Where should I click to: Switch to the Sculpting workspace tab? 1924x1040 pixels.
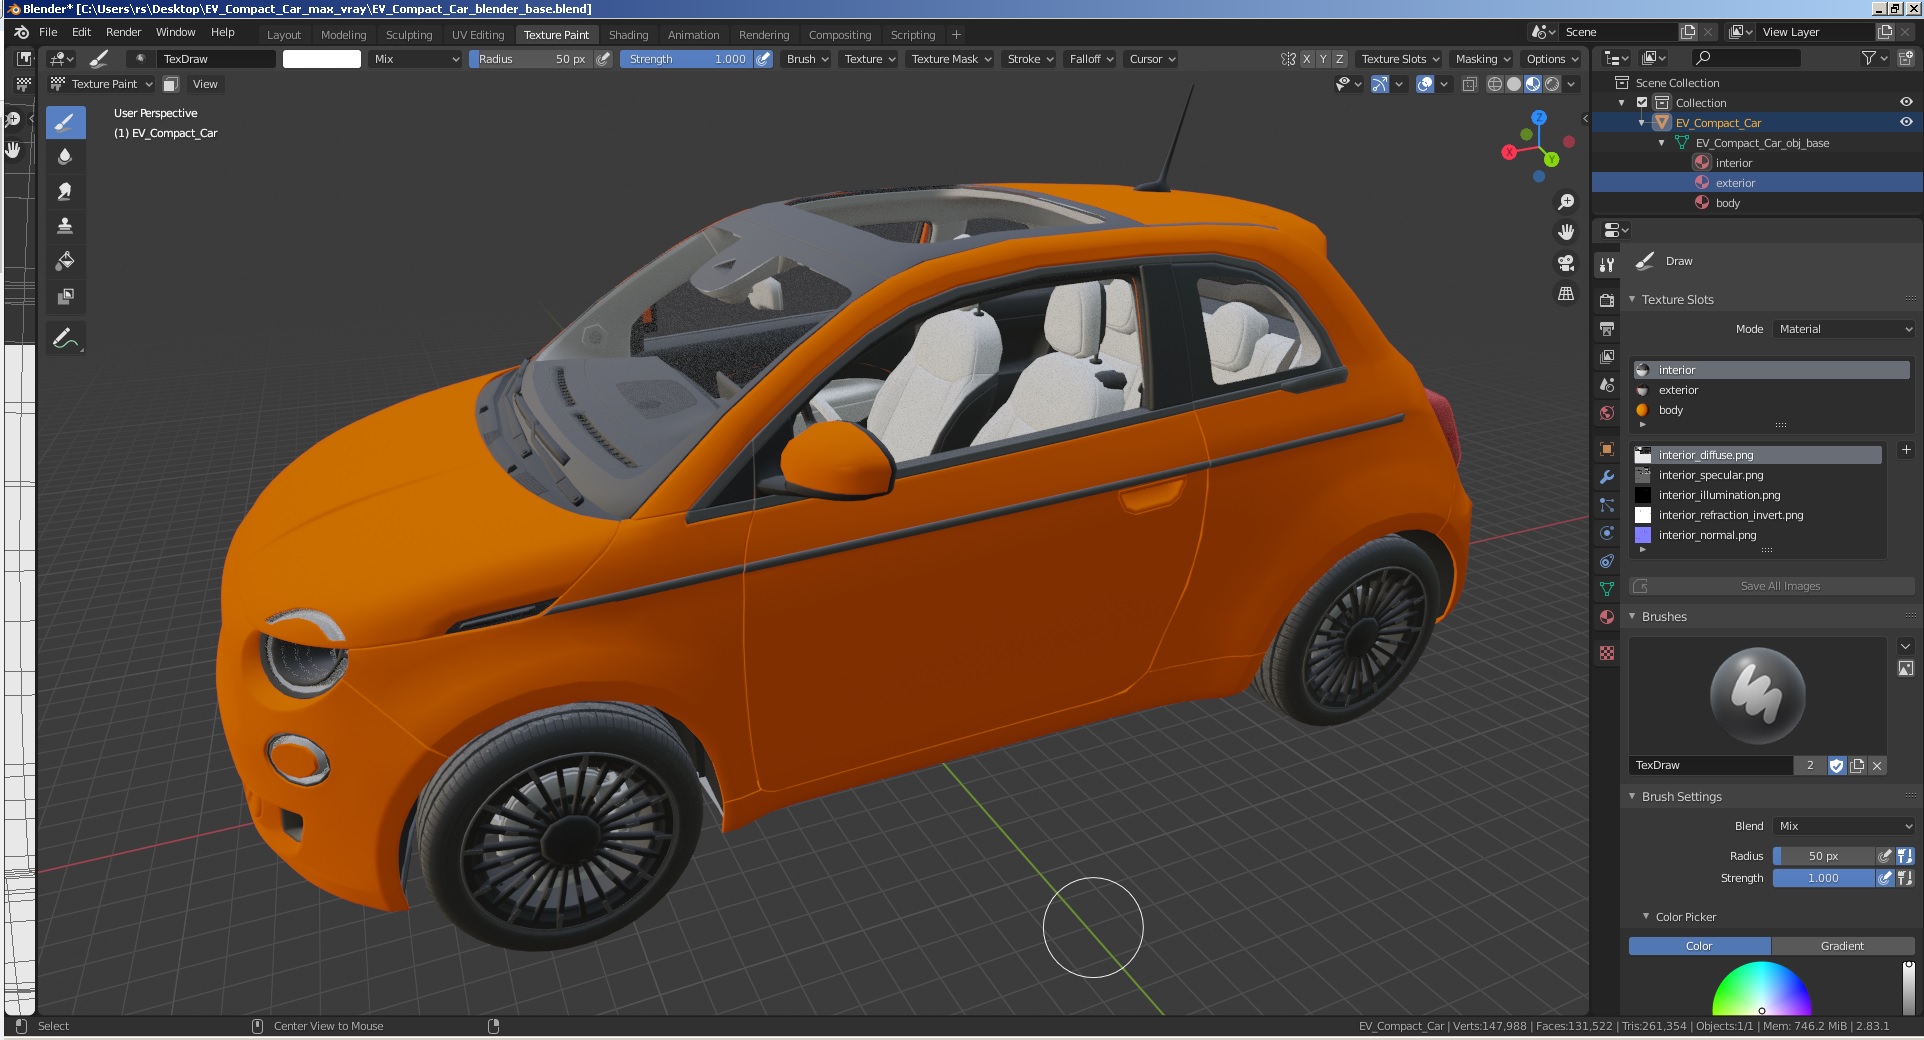click(409, 34)
